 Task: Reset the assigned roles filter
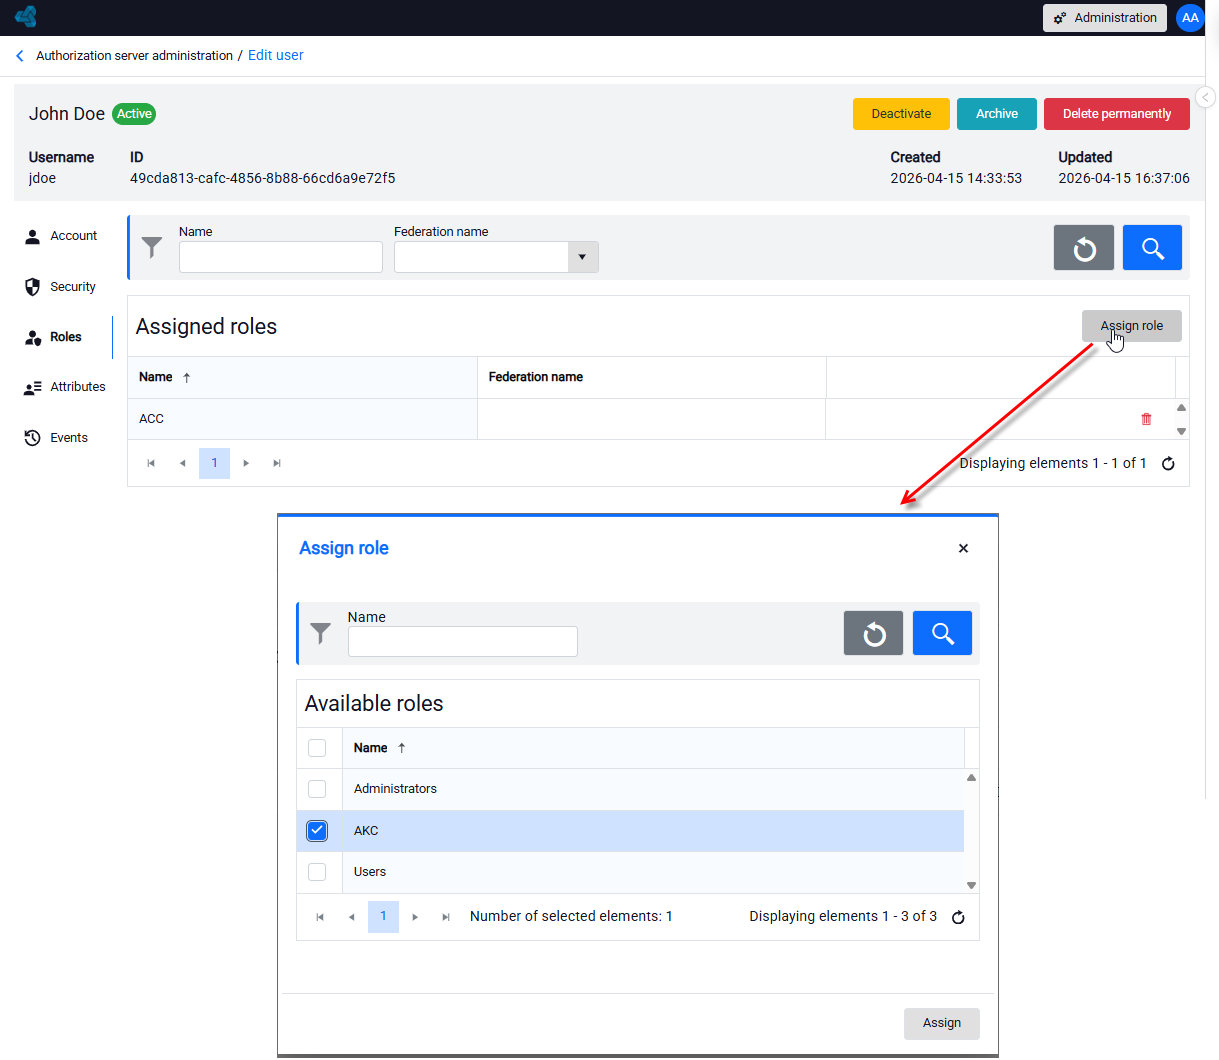1084,248
